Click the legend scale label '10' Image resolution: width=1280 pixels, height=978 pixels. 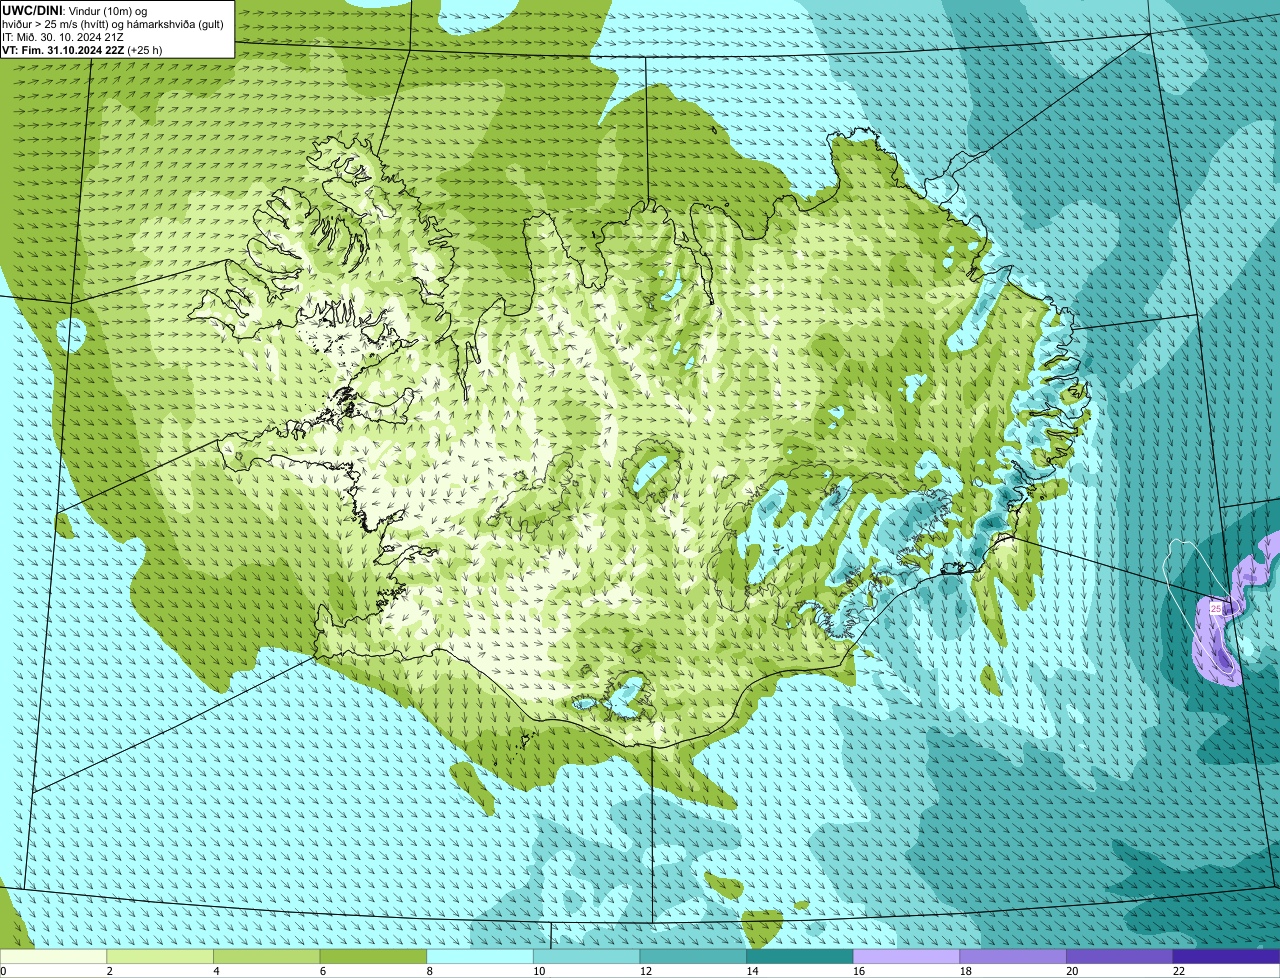point(539,971)
